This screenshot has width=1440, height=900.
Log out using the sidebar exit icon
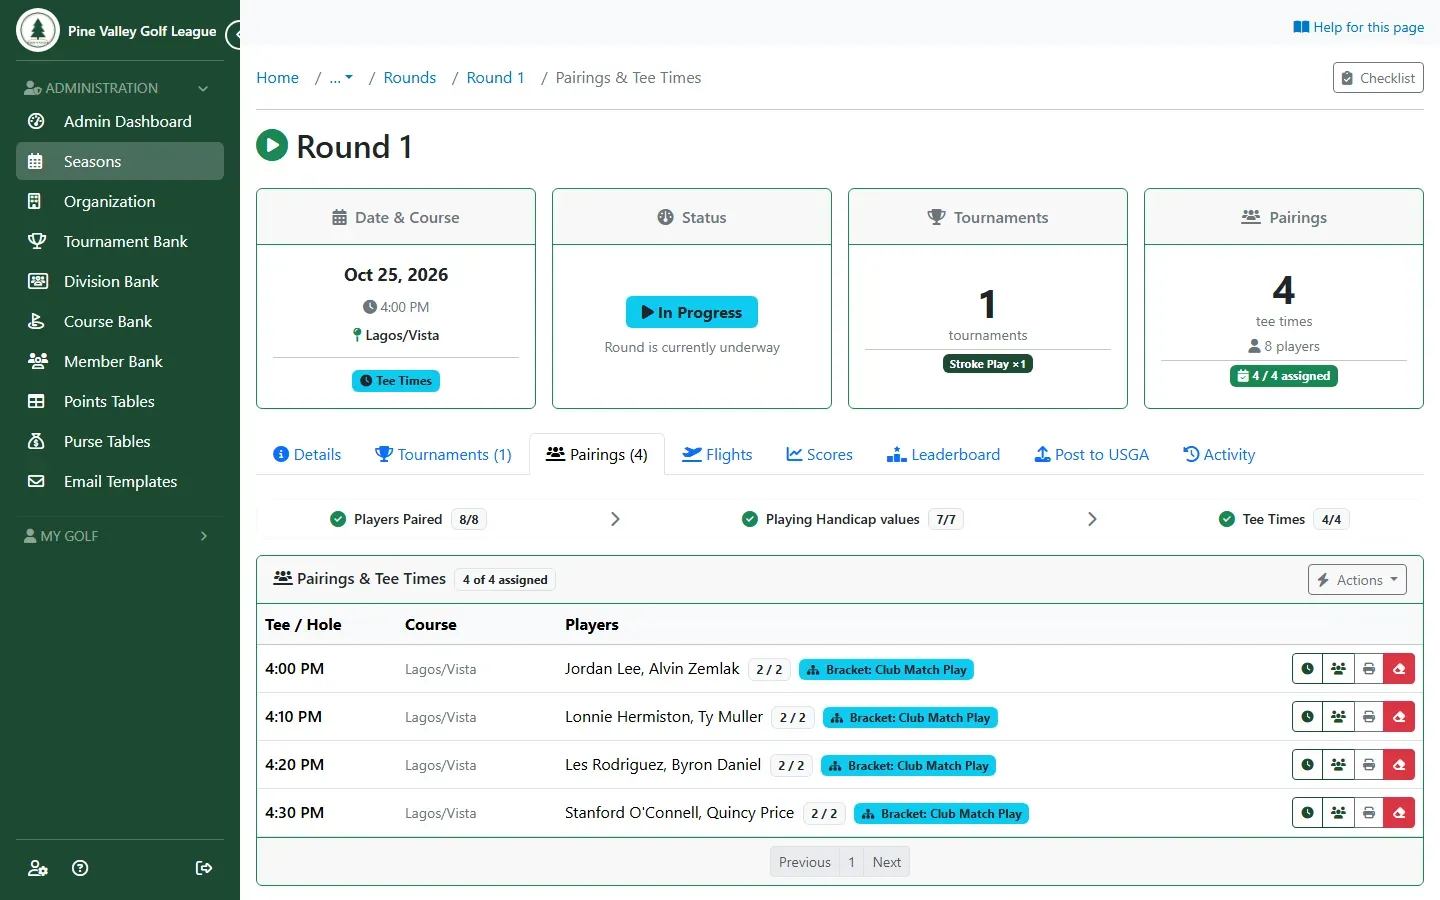pyautogui.click(x=204, y=868)
